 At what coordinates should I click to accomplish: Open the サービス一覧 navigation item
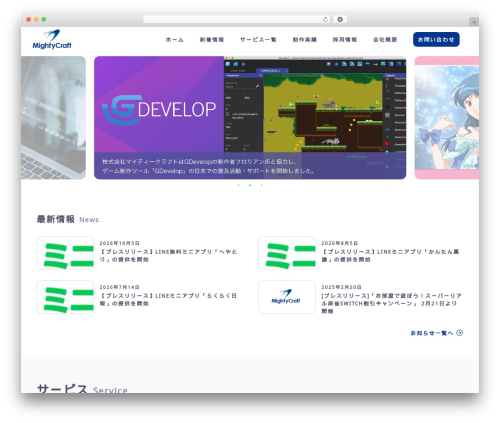point(258,40)
